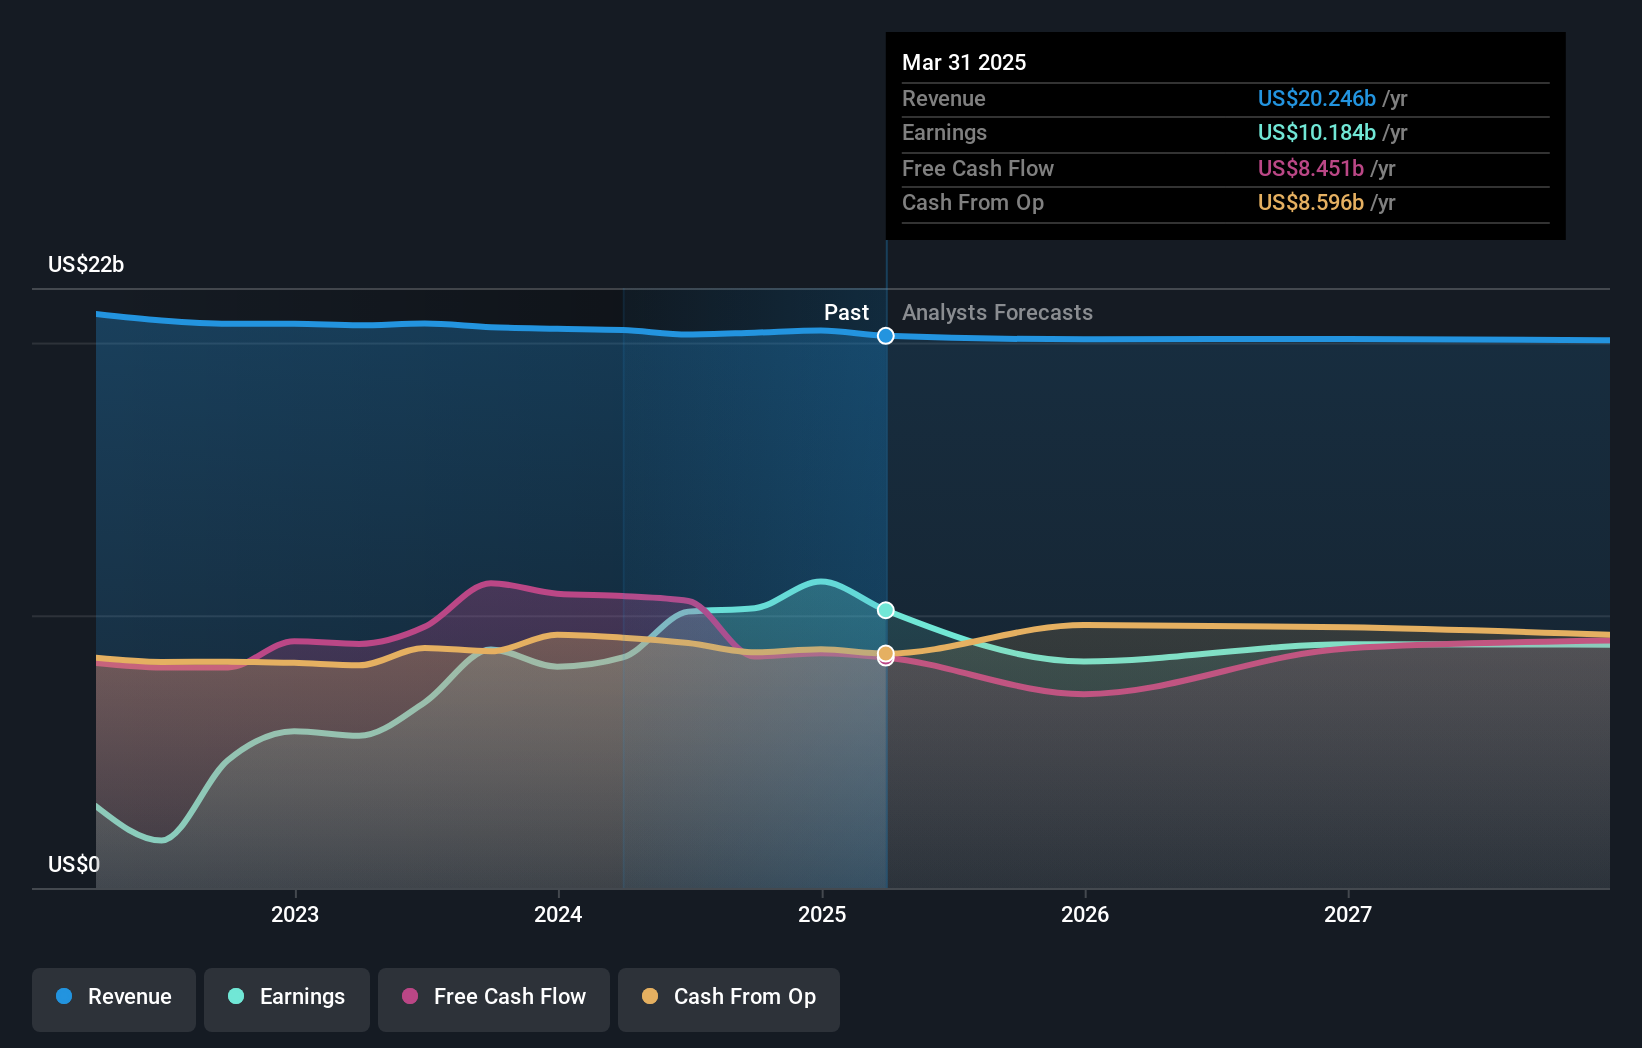Click the Cash From Op tooltip label

coord(973,202)
